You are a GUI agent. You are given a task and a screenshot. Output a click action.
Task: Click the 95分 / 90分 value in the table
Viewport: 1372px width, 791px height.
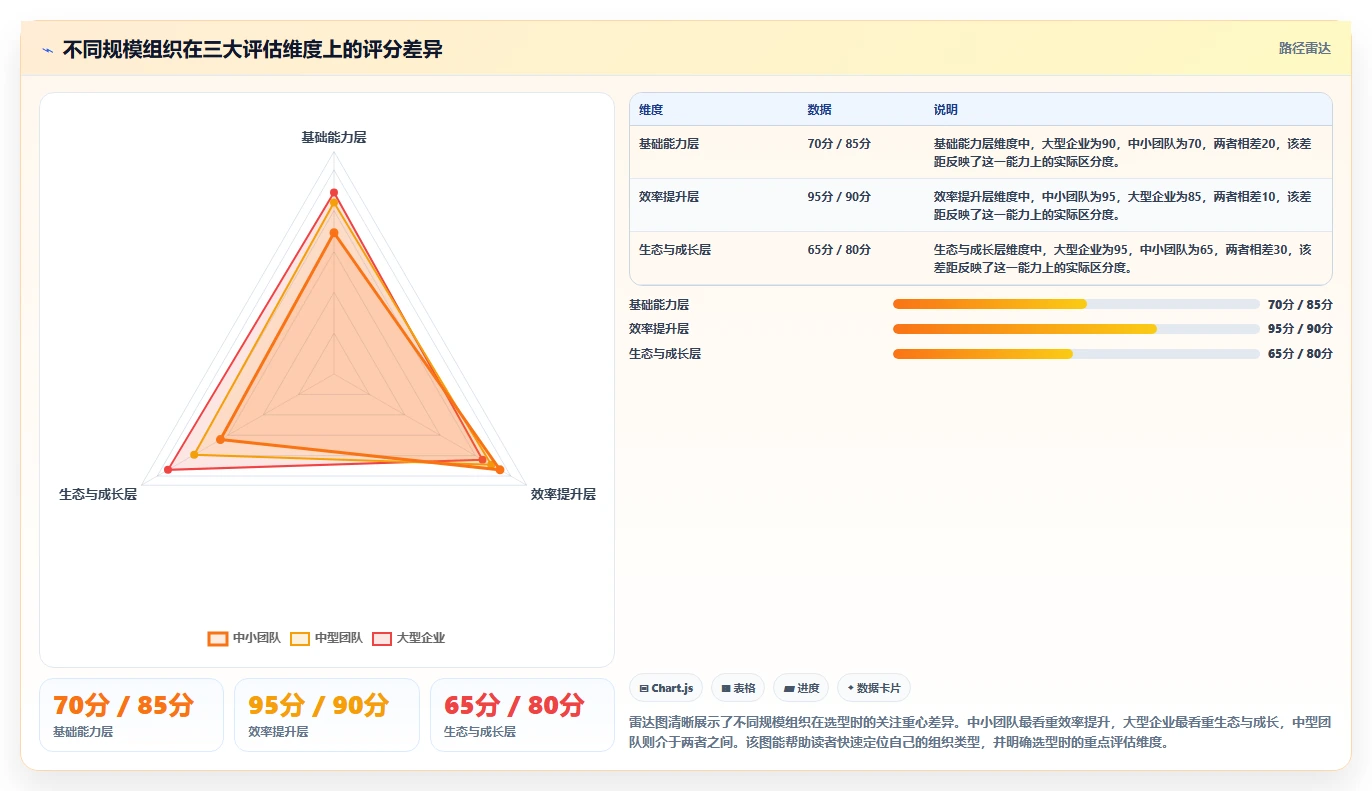[839, 197]
